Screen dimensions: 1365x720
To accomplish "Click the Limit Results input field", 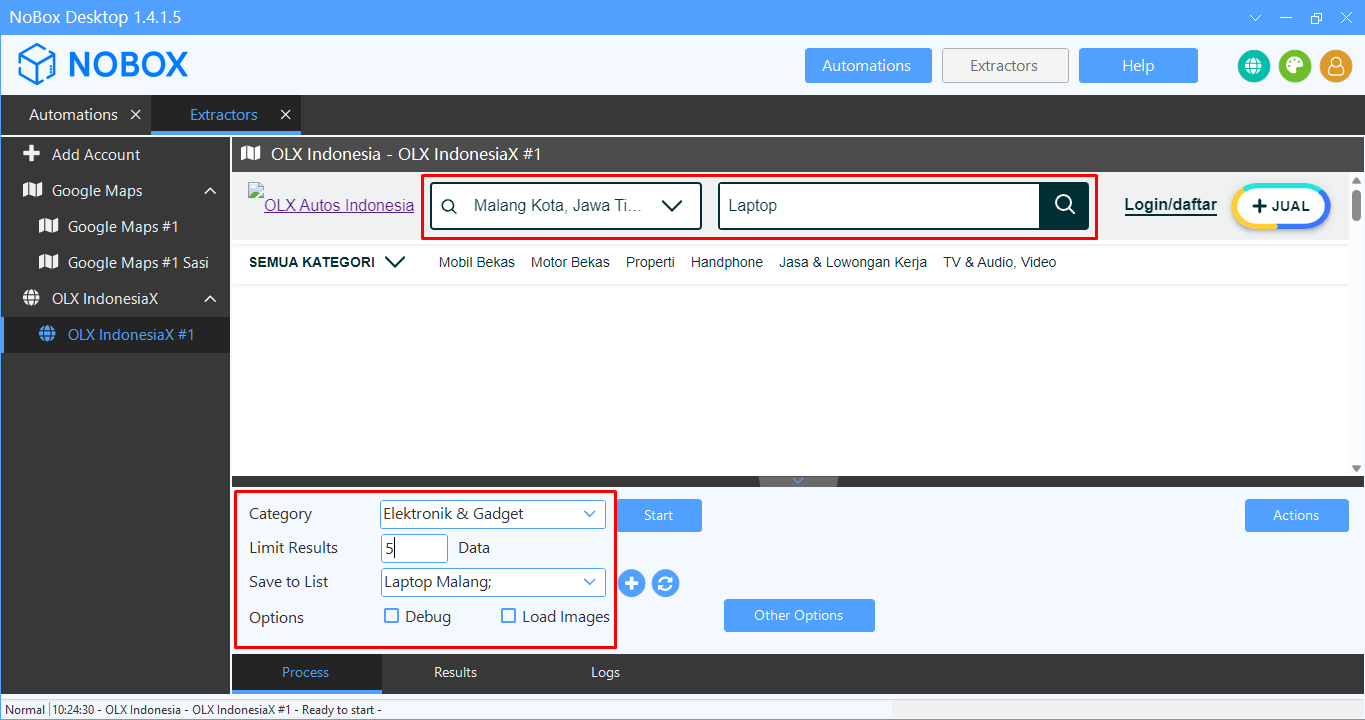I will point(414,548).
